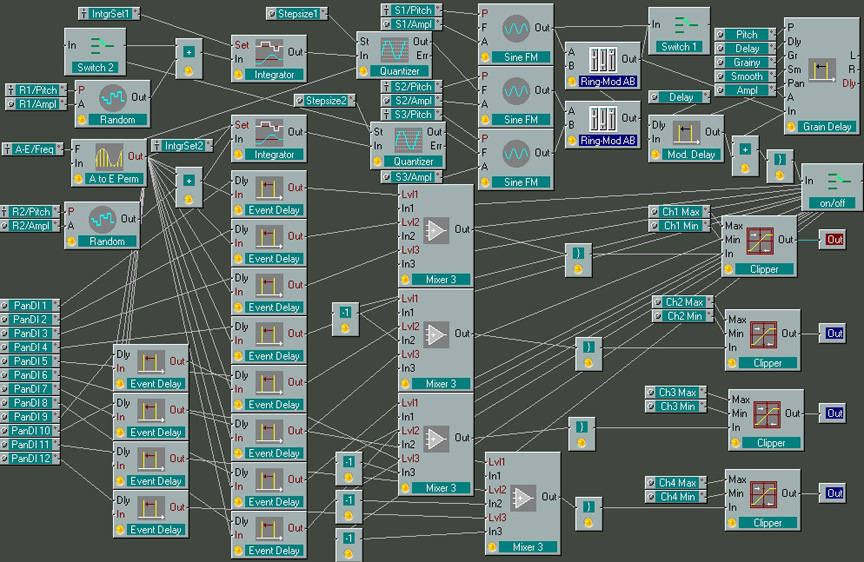Select the IntgrSet1 fader control
The height and width of the screenshot is (562, 864).
pos(111,14)
